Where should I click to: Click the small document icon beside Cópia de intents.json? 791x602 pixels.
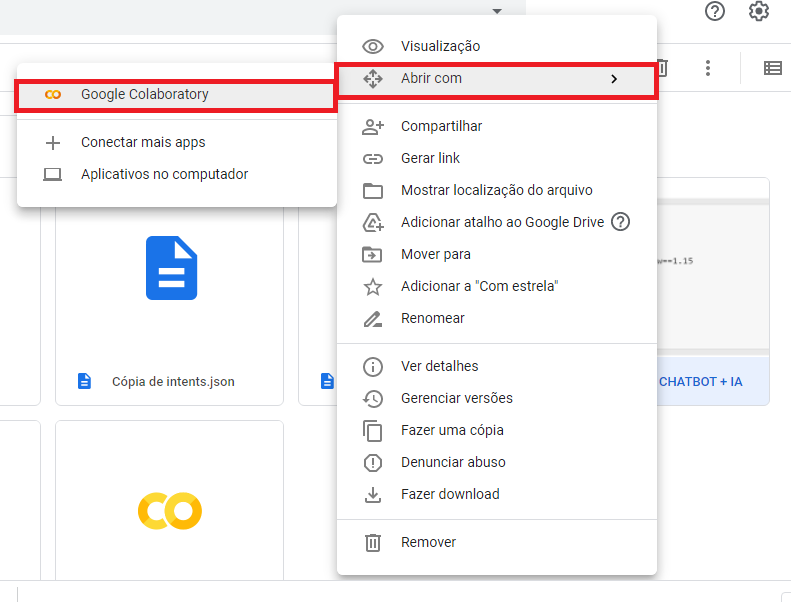coord(84,381)
